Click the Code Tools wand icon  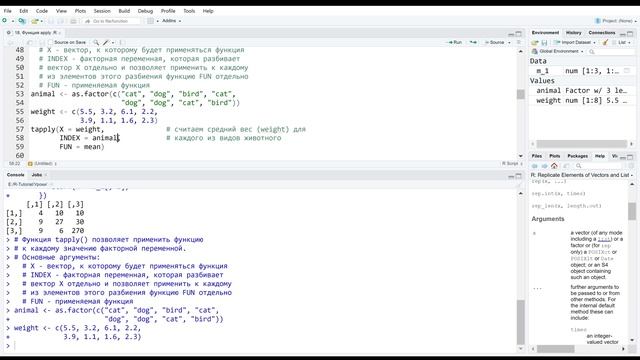[x=106, y=42]
